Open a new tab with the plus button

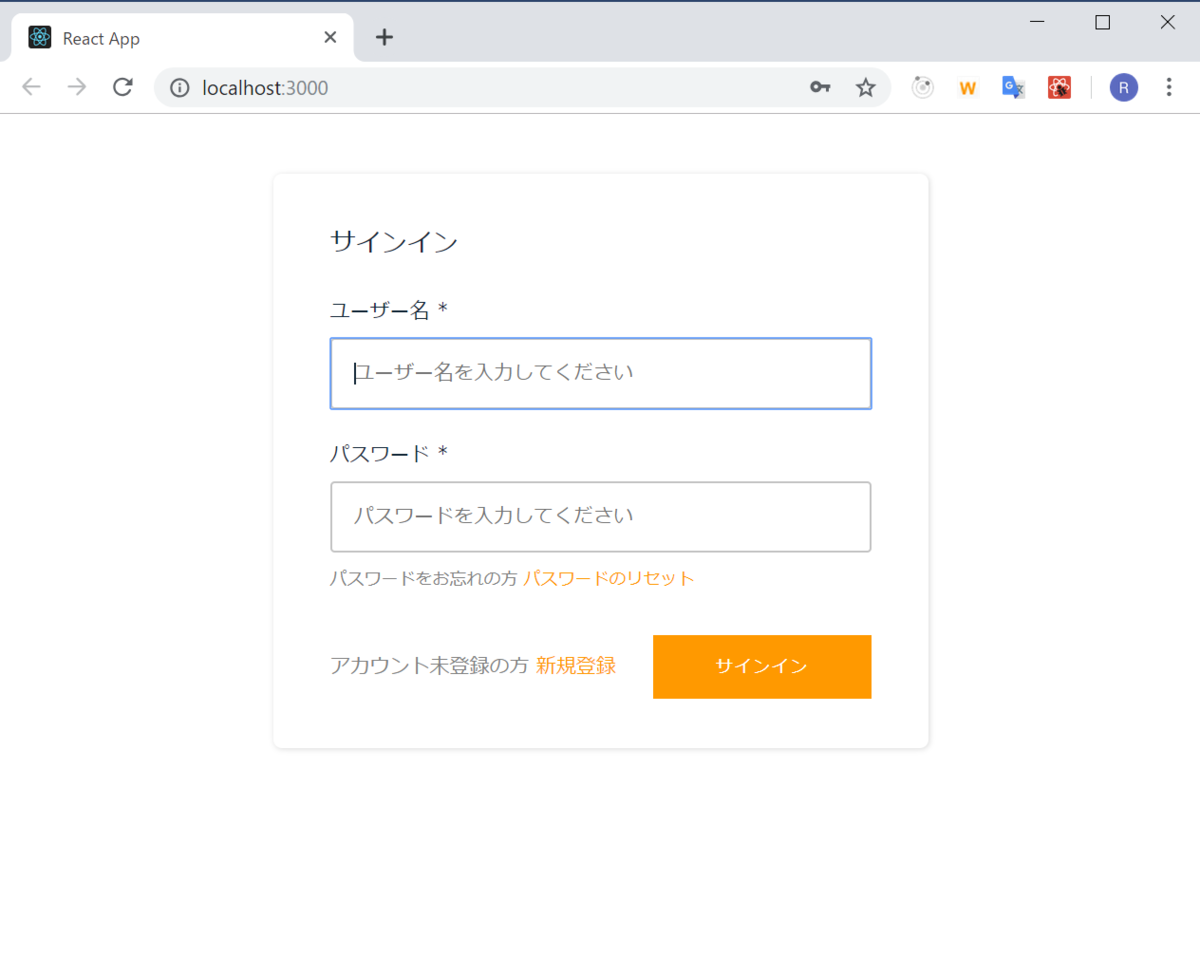click(x=384, y=38)
